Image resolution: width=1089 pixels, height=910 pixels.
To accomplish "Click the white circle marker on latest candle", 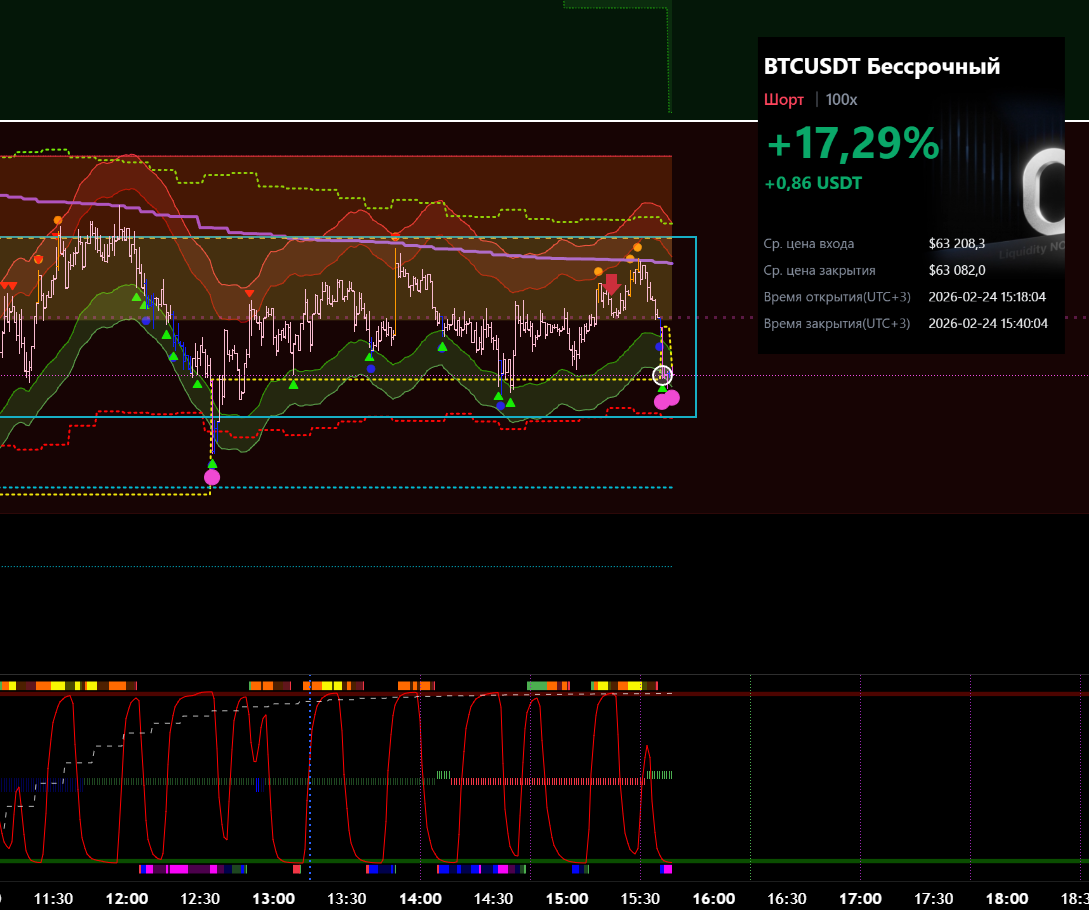I will pyautogui.click(x=662, y=376).
